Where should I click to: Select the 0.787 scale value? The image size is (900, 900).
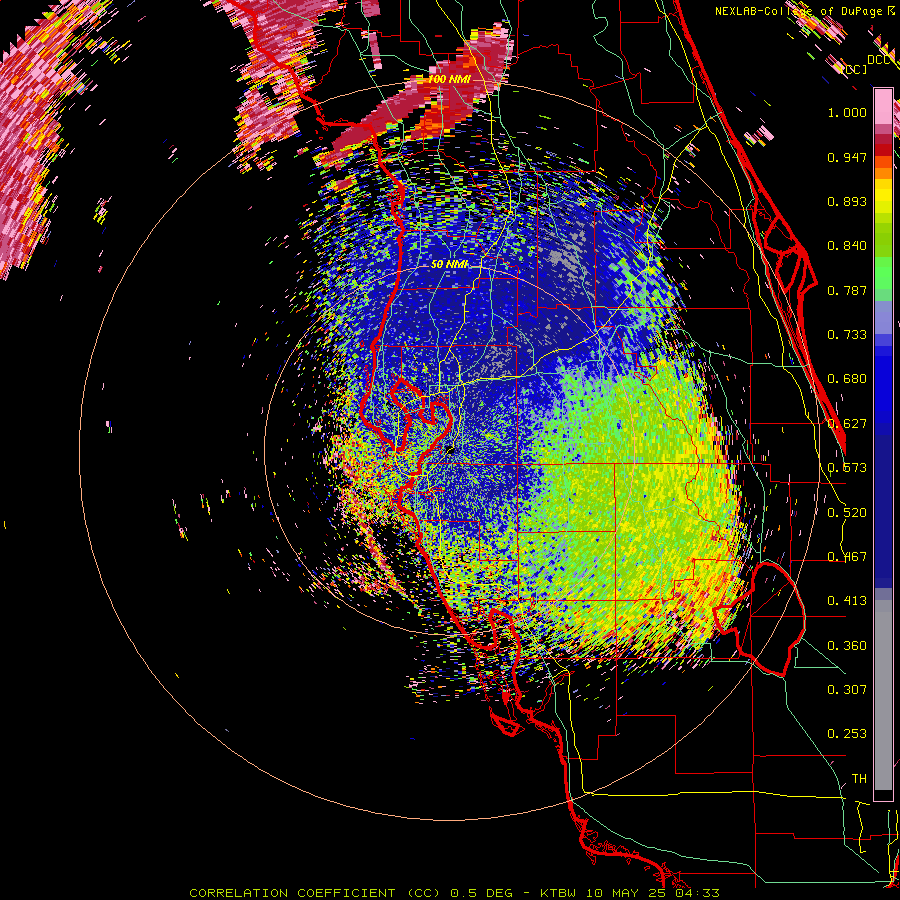tap(847, 290)
